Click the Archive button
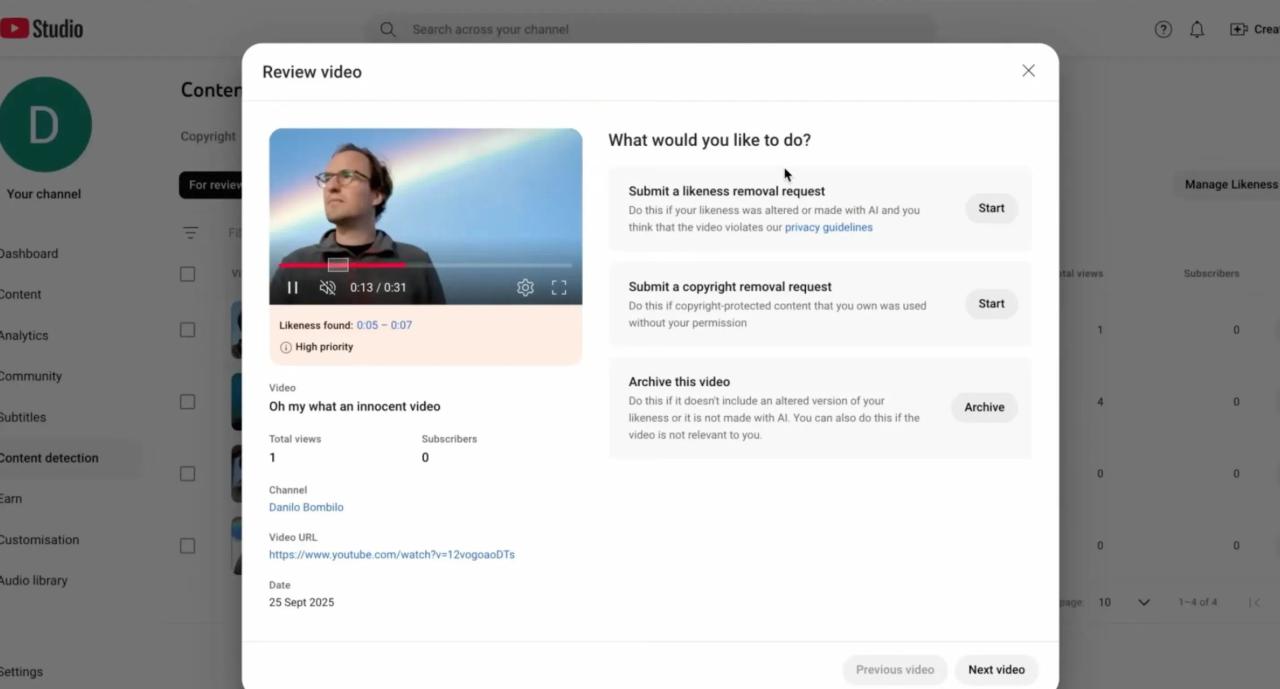 [x=984, y=407]
